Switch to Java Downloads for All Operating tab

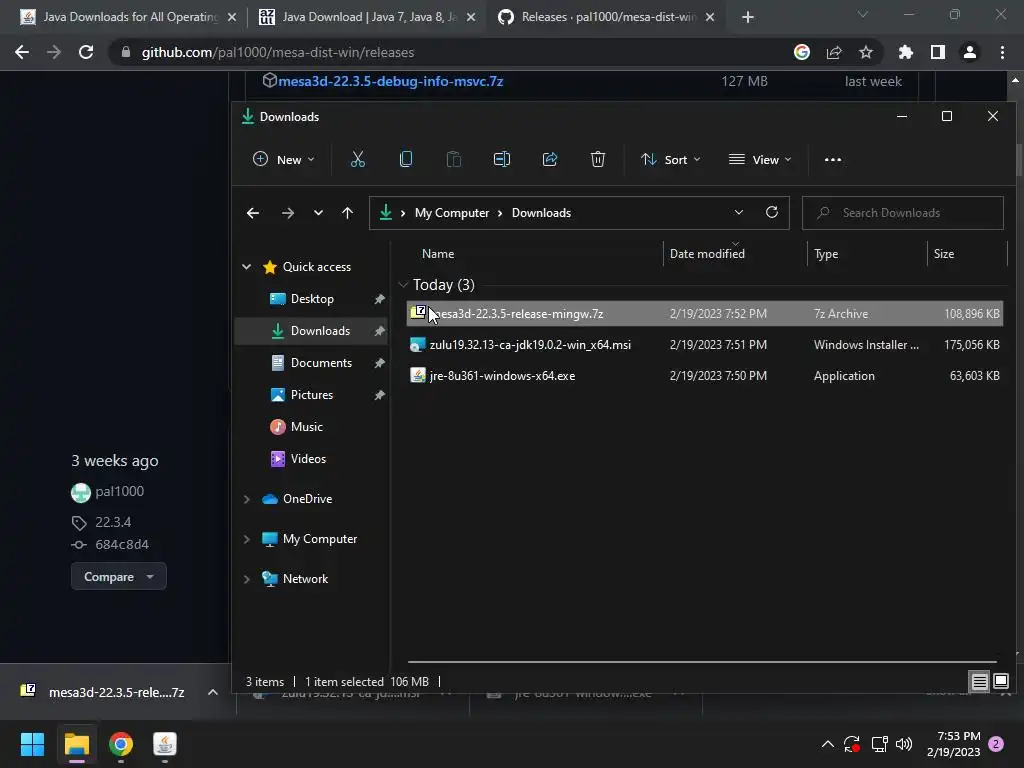[127, 17]
